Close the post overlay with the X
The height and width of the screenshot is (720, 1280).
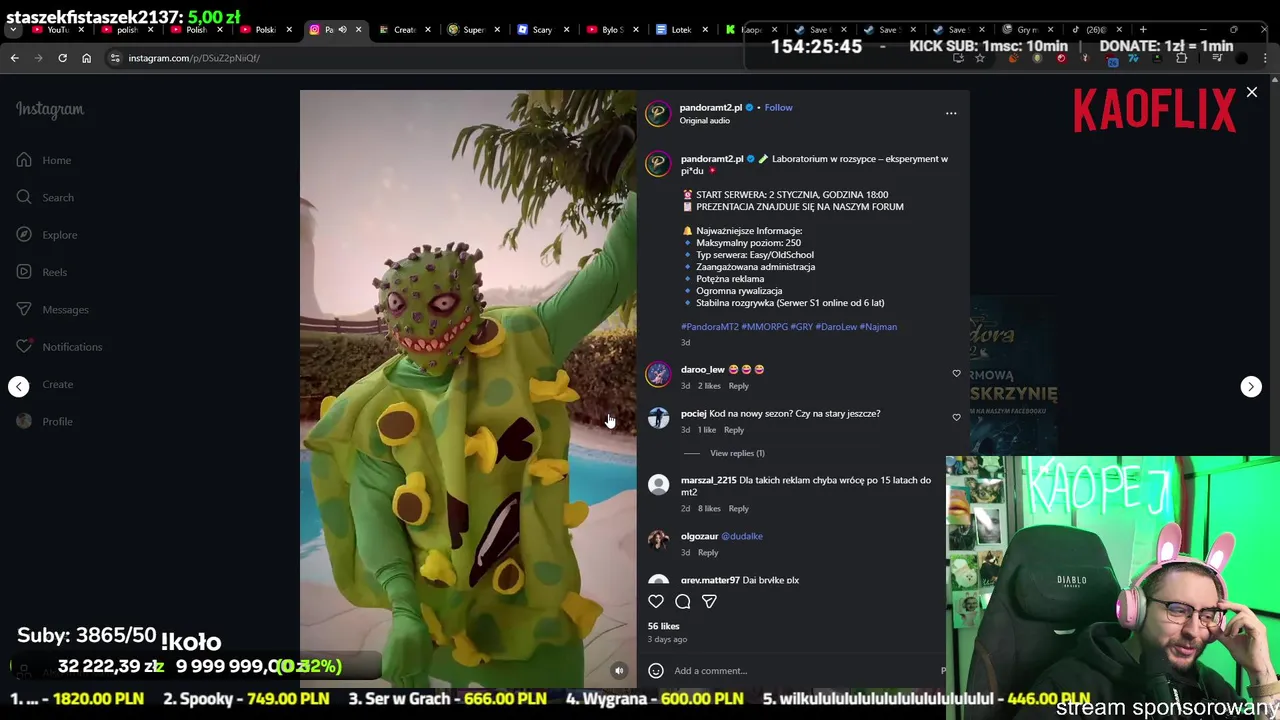(1251, 92)
